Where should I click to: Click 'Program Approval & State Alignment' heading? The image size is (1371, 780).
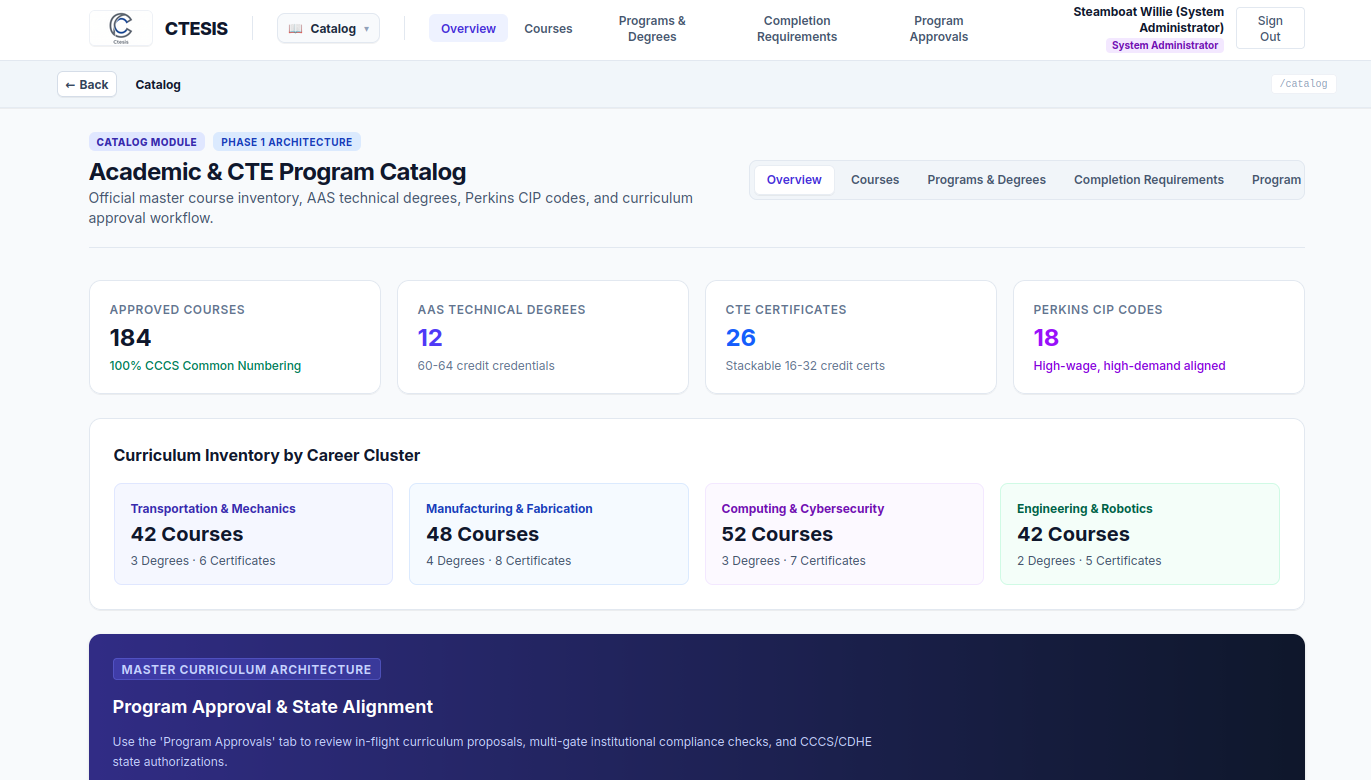(273, 707)
